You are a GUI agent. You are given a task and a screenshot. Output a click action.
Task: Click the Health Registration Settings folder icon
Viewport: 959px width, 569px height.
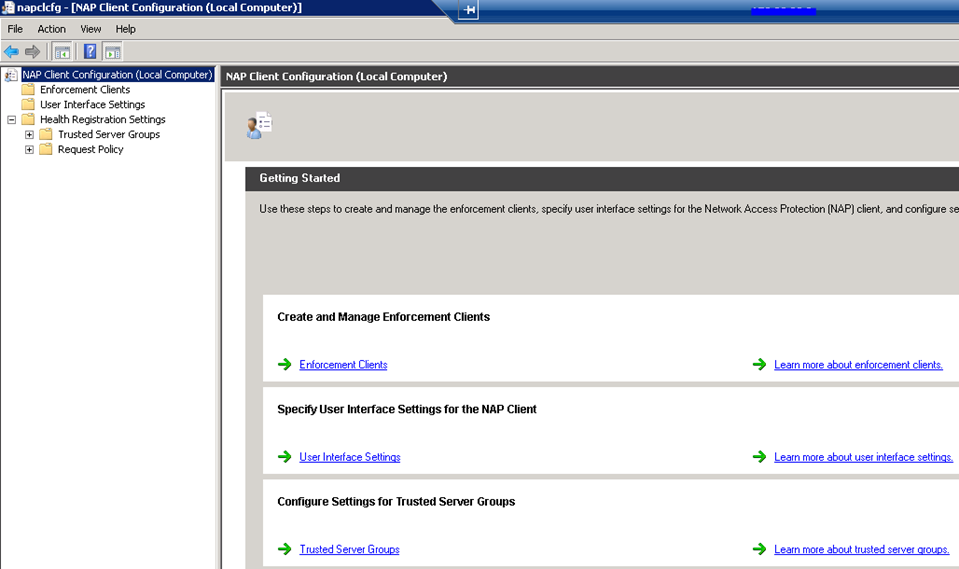(28, 119)
